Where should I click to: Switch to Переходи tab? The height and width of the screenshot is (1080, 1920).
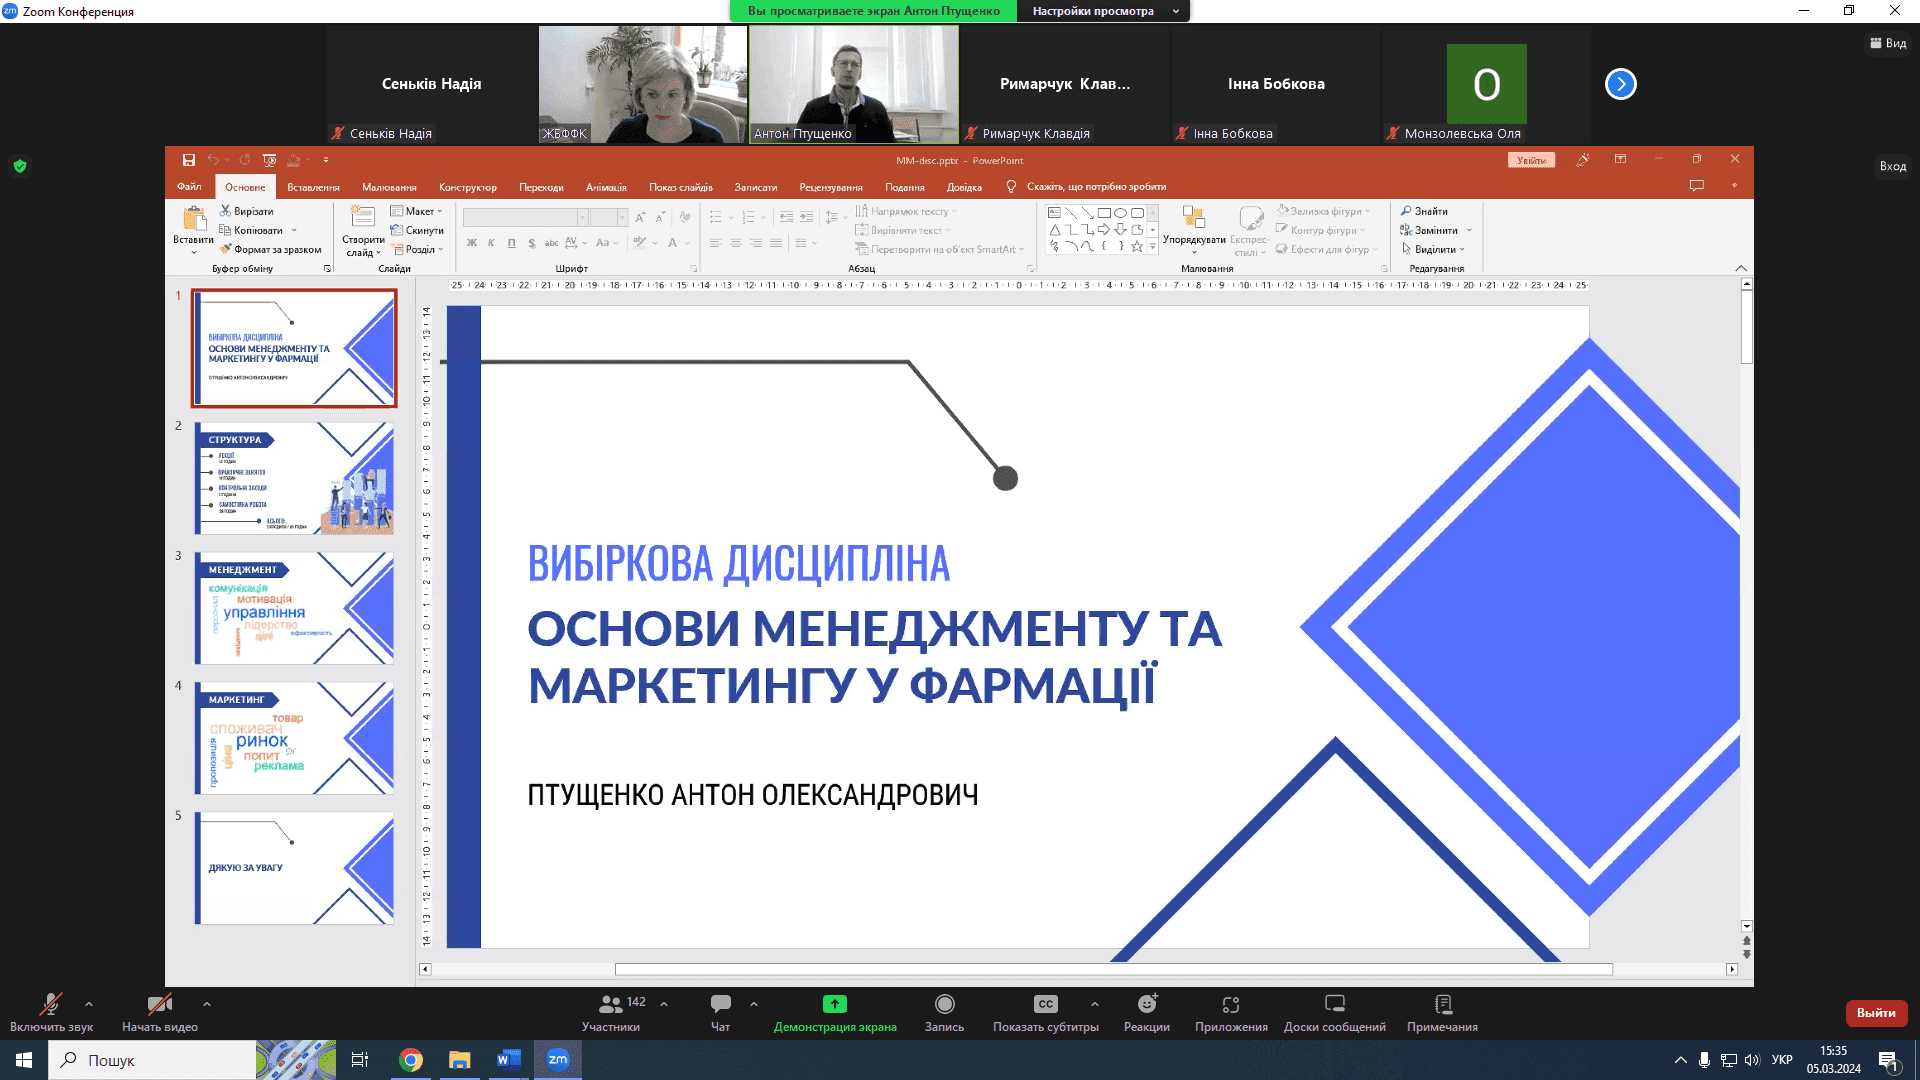pos(541,187)
